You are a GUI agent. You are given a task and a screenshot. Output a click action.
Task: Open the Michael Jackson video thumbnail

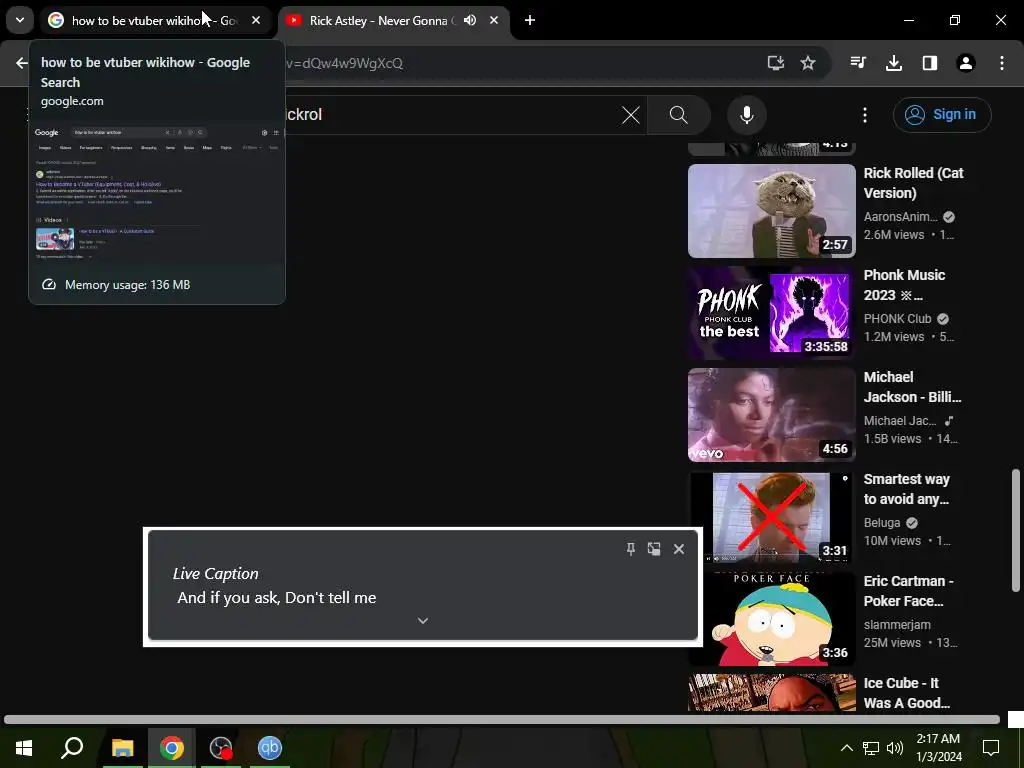point(771,415)
